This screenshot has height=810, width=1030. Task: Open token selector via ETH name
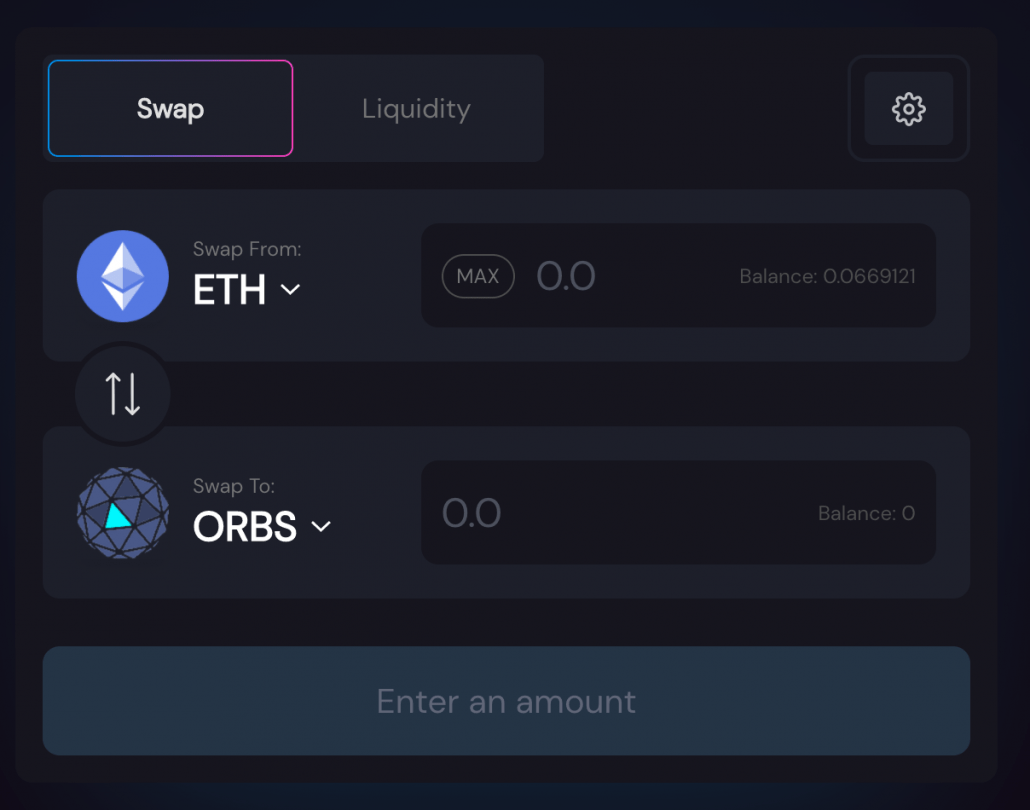pyautogui.click(x=229, y=290)
